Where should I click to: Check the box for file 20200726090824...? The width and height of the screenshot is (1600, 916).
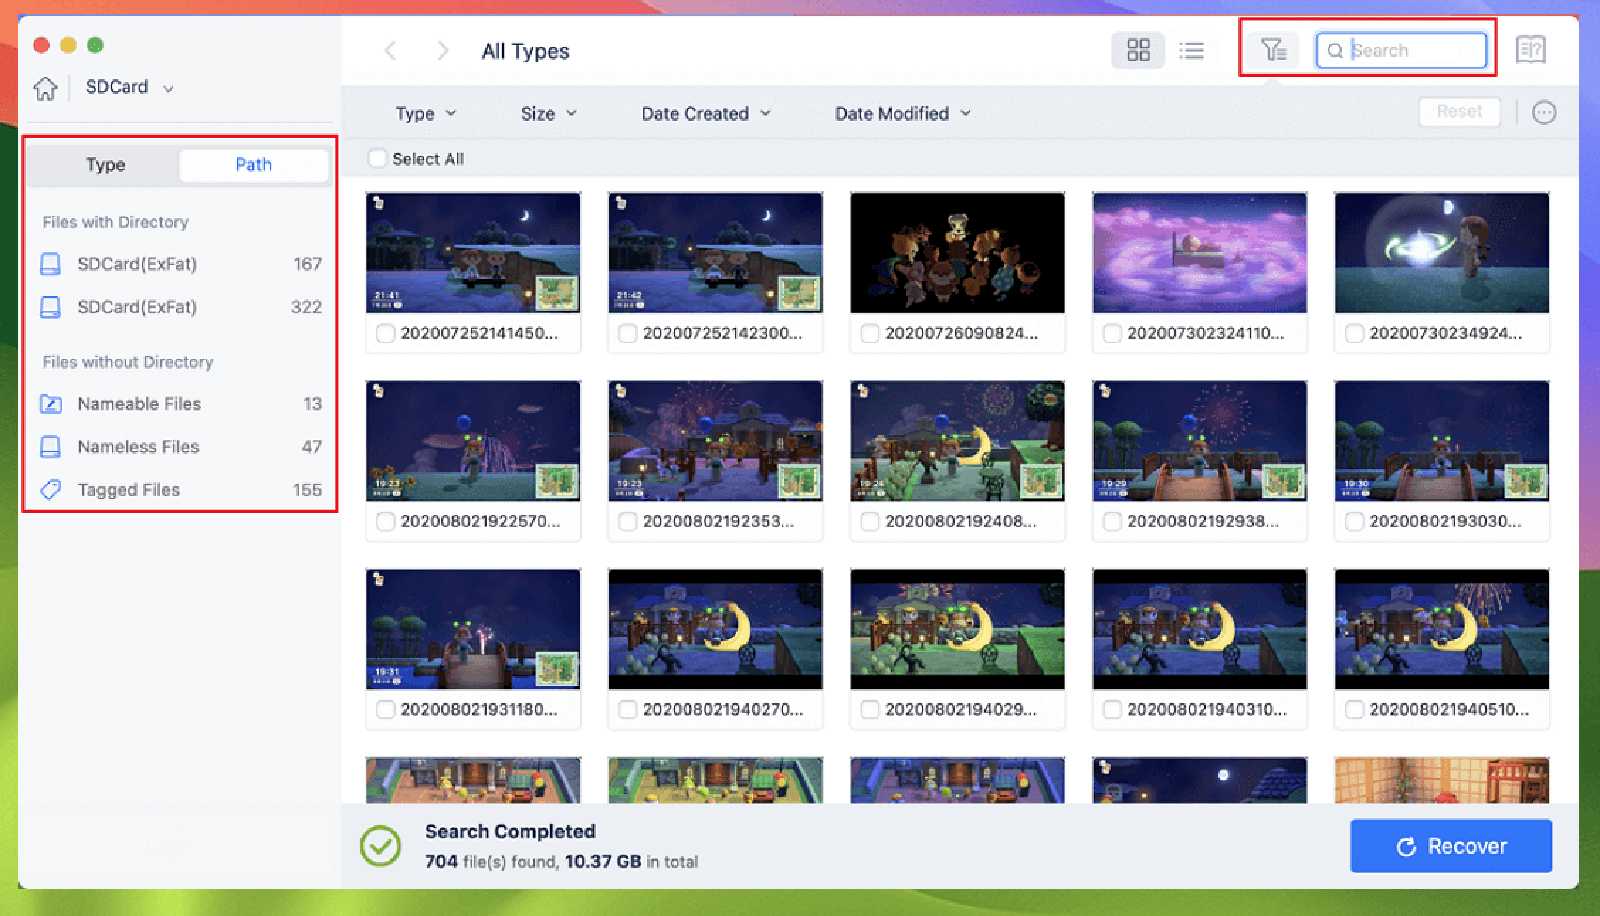(869, 333)
